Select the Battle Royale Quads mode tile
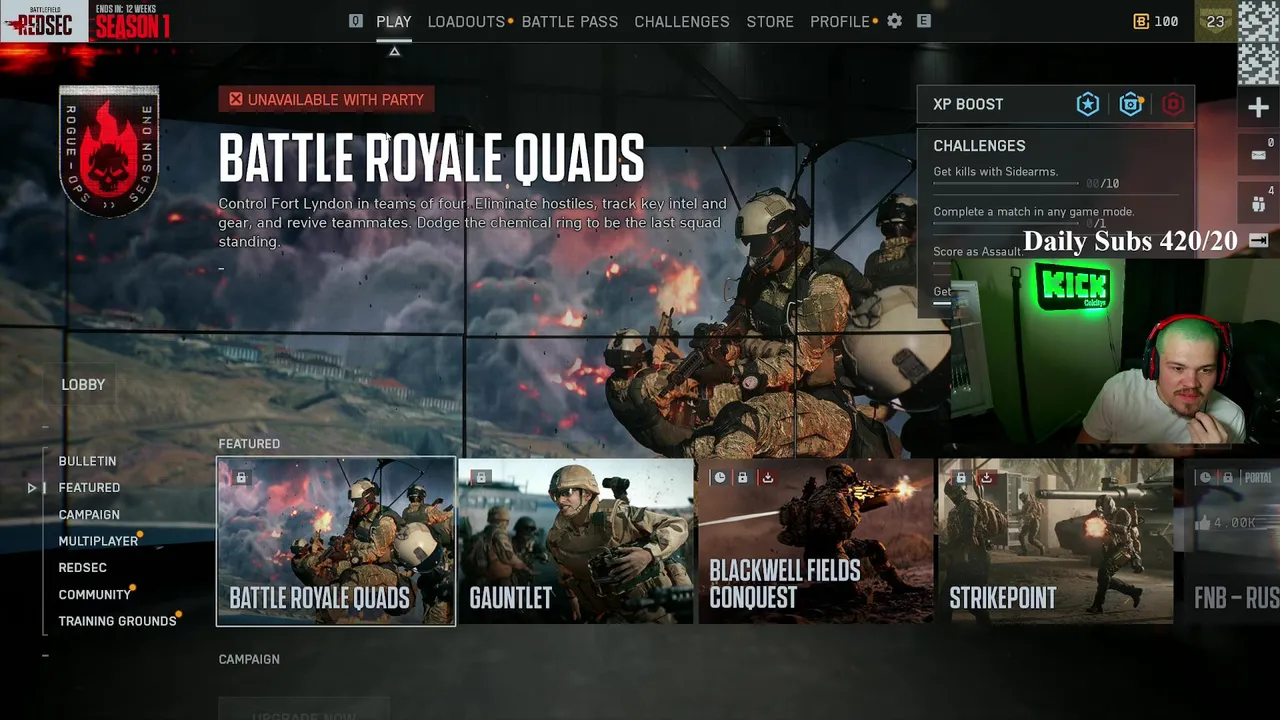Viewport: 1280px width, 720px height. [x=336, y=541]
